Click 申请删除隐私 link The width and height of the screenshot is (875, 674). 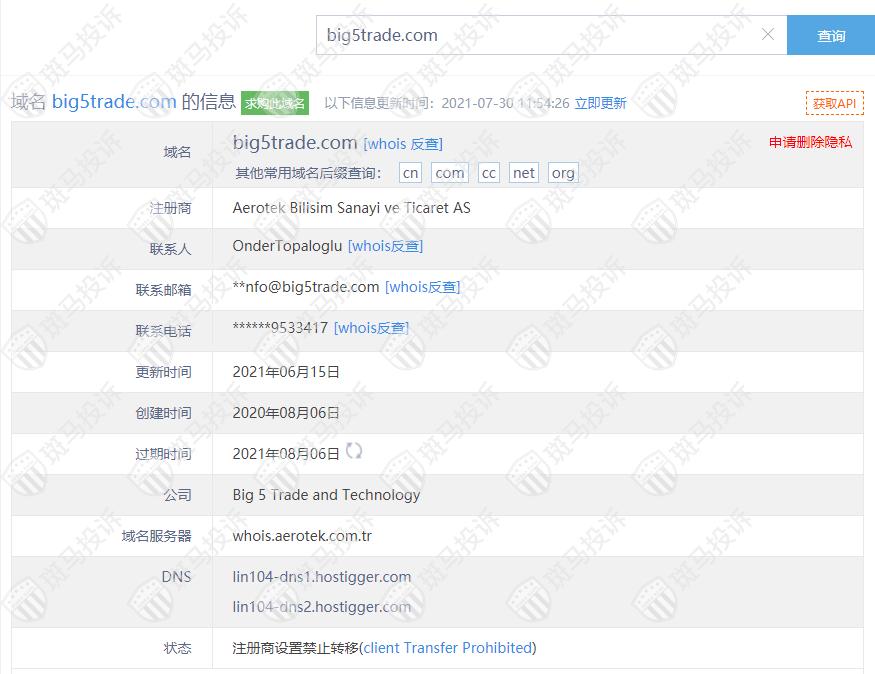point(810,142)
